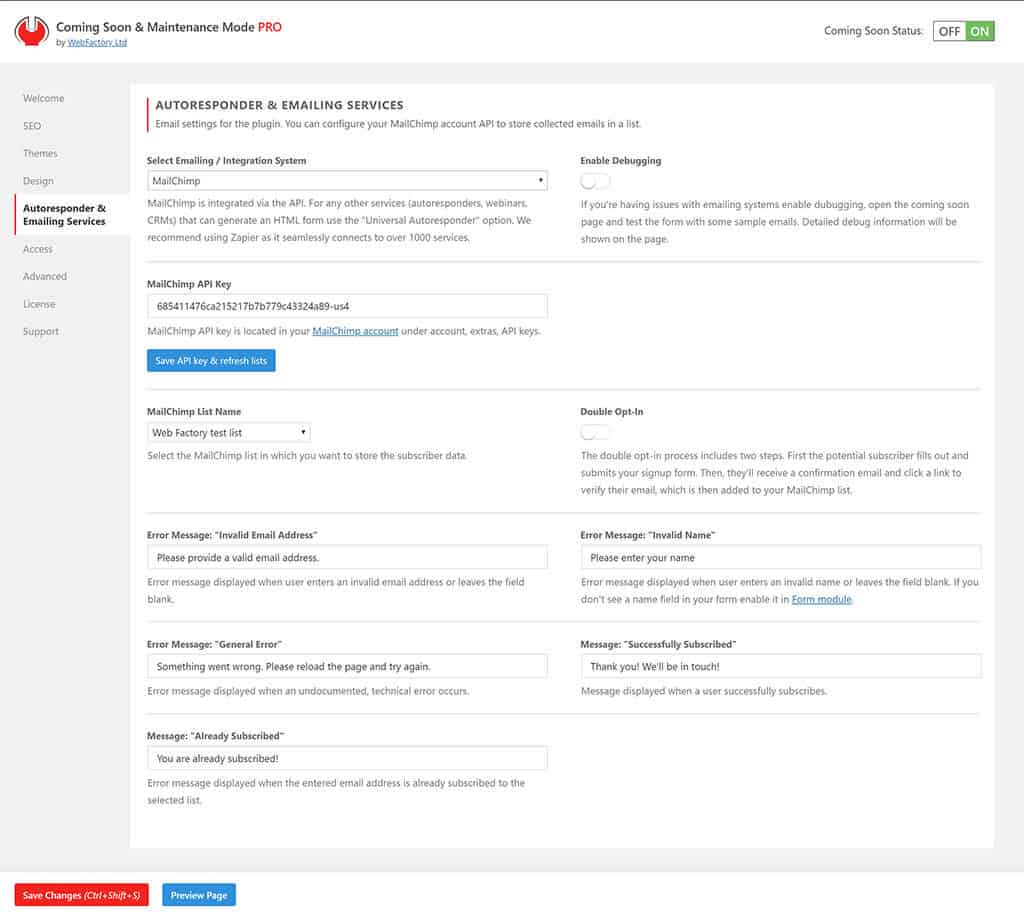Click the Coming Soon plugin logo icon
This screenshot has height=917, width=1024.
click(x=31, y=31)
